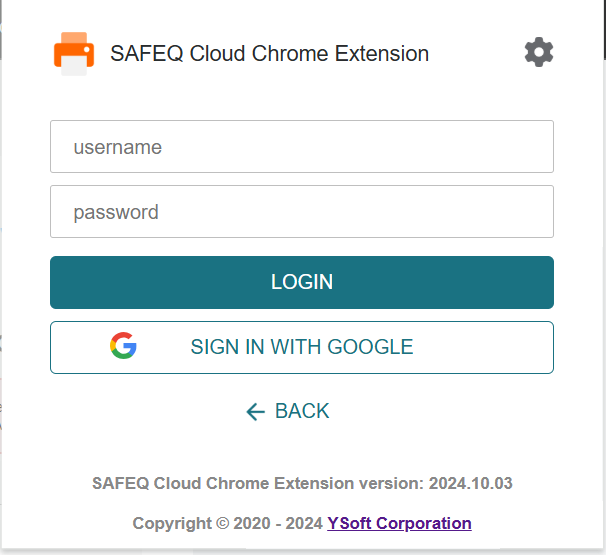
Task: Click the extension version text line
Action: click(302, 483)
